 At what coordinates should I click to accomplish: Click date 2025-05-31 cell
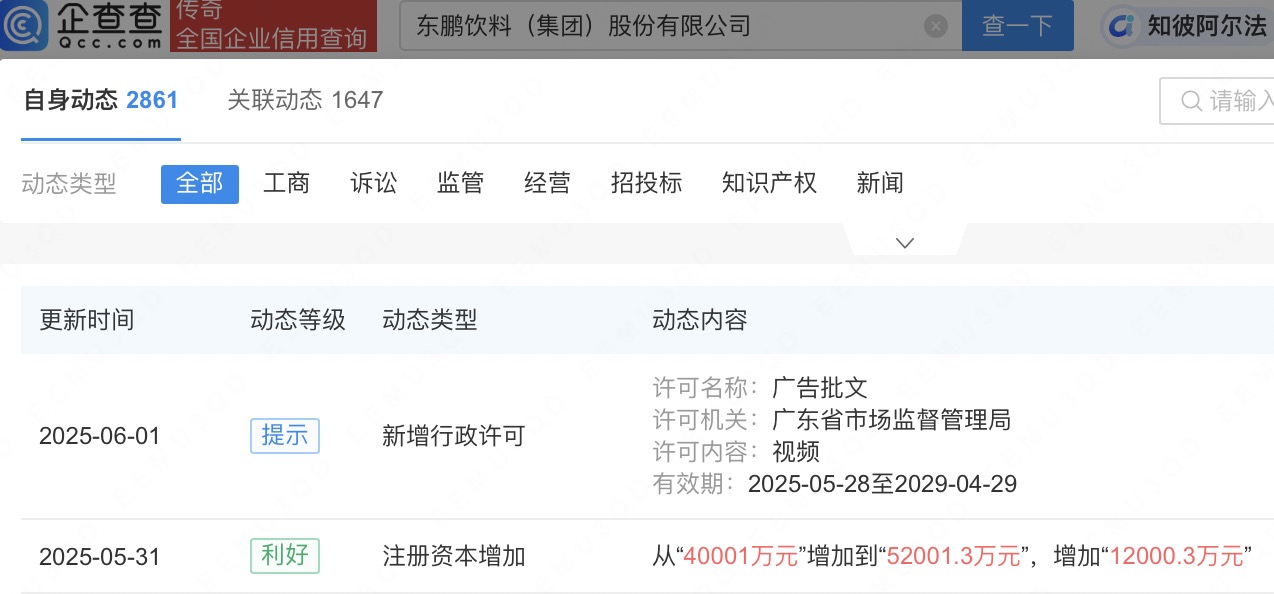point(99,556)
